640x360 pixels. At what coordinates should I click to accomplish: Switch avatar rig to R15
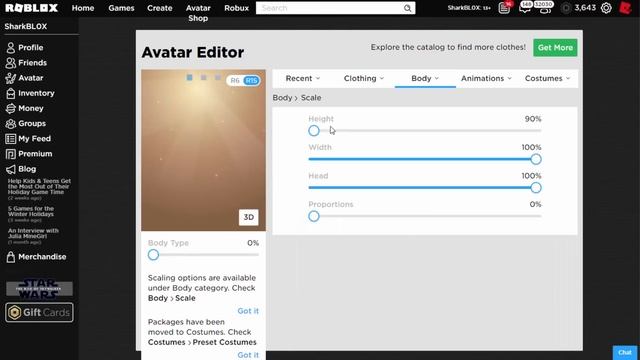click(251, 80)
